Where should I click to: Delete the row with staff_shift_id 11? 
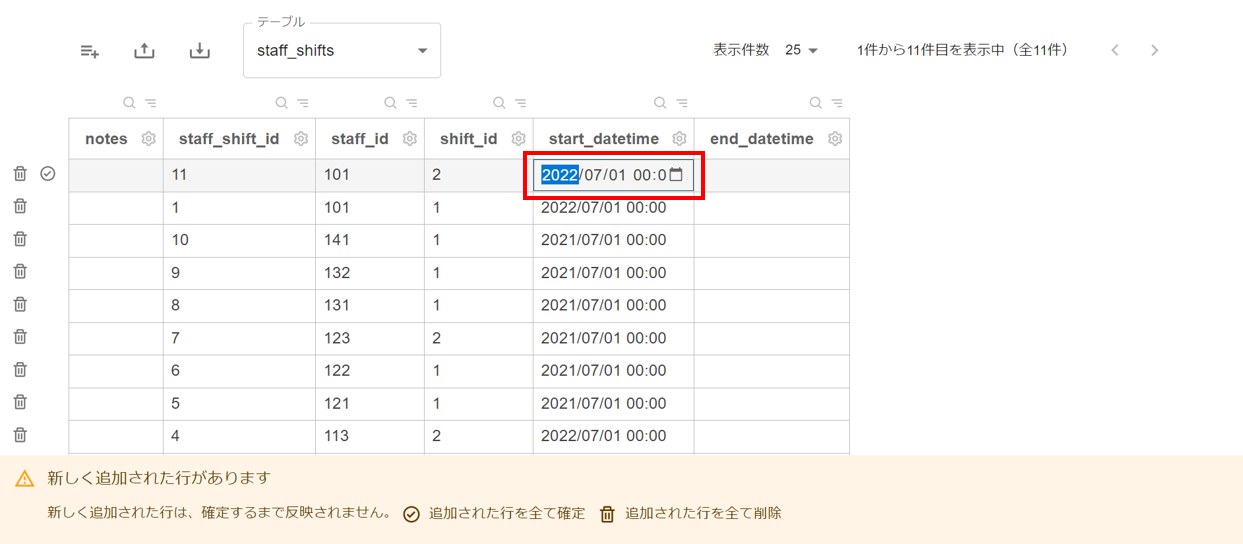click(20, 174)
